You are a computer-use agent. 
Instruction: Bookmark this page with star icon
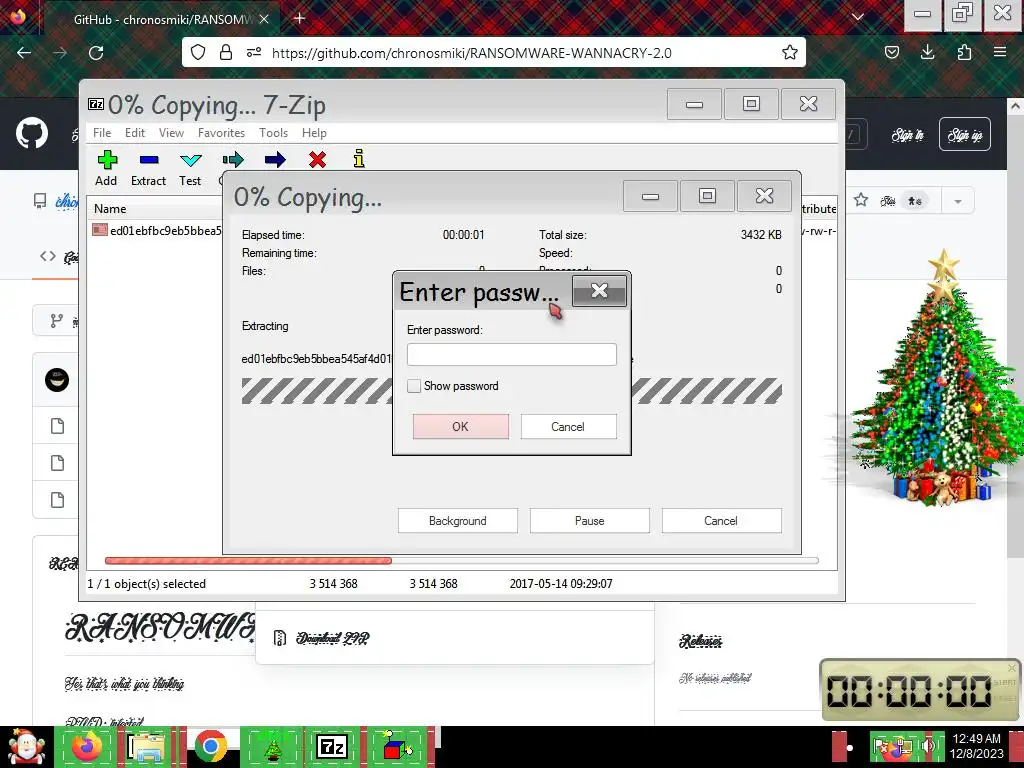pyautogui.click(x=790, y=53)
